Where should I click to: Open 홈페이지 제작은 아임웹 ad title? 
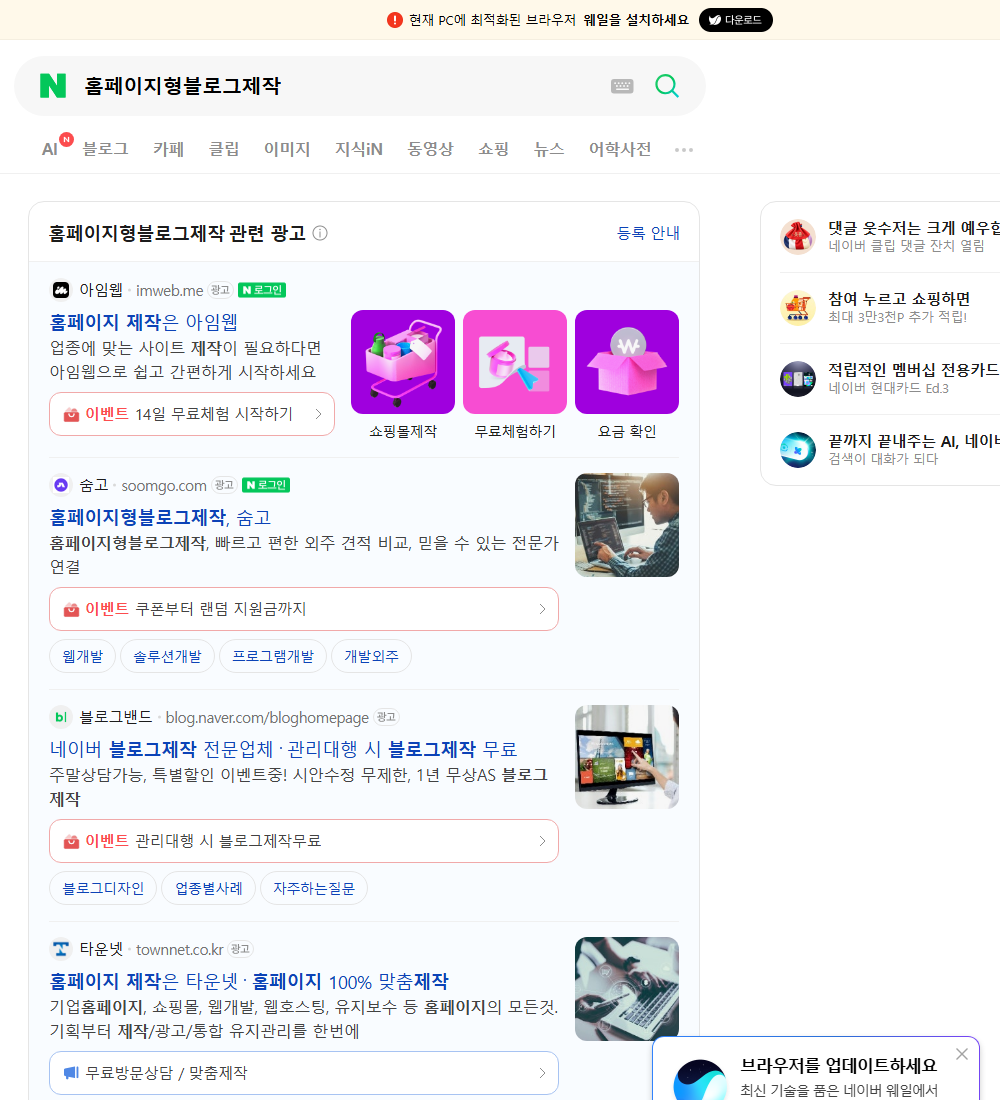click(x=144, y=322)
